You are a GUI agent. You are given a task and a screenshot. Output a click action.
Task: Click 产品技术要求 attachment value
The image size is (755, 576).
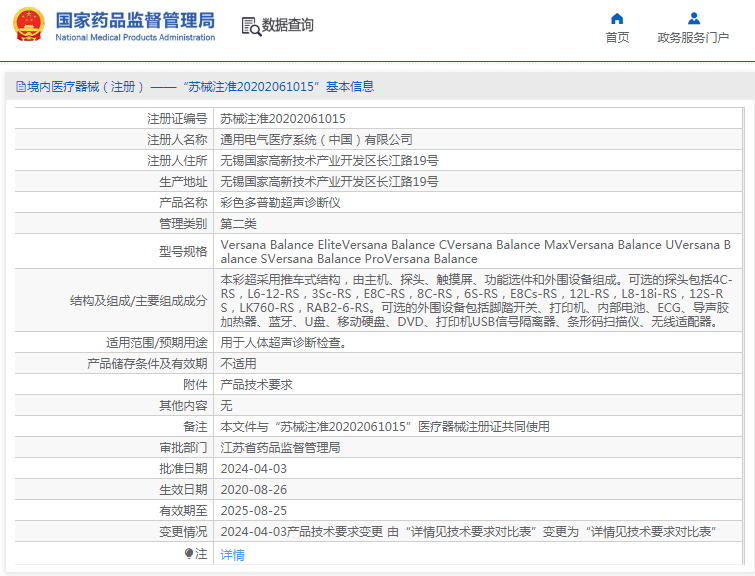[x=257, y=385]
